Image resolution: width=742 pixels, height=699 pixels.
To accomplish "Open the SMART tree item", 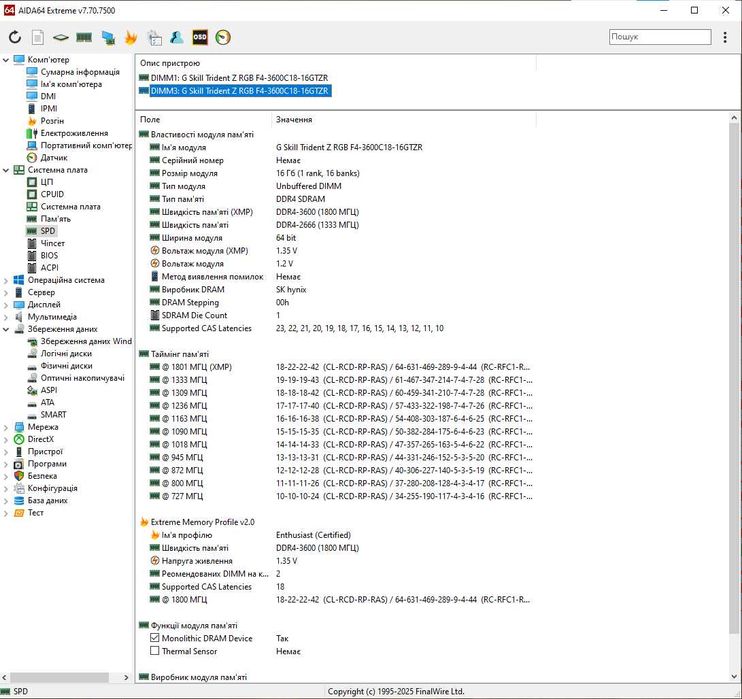I will (x=53, y=415).
